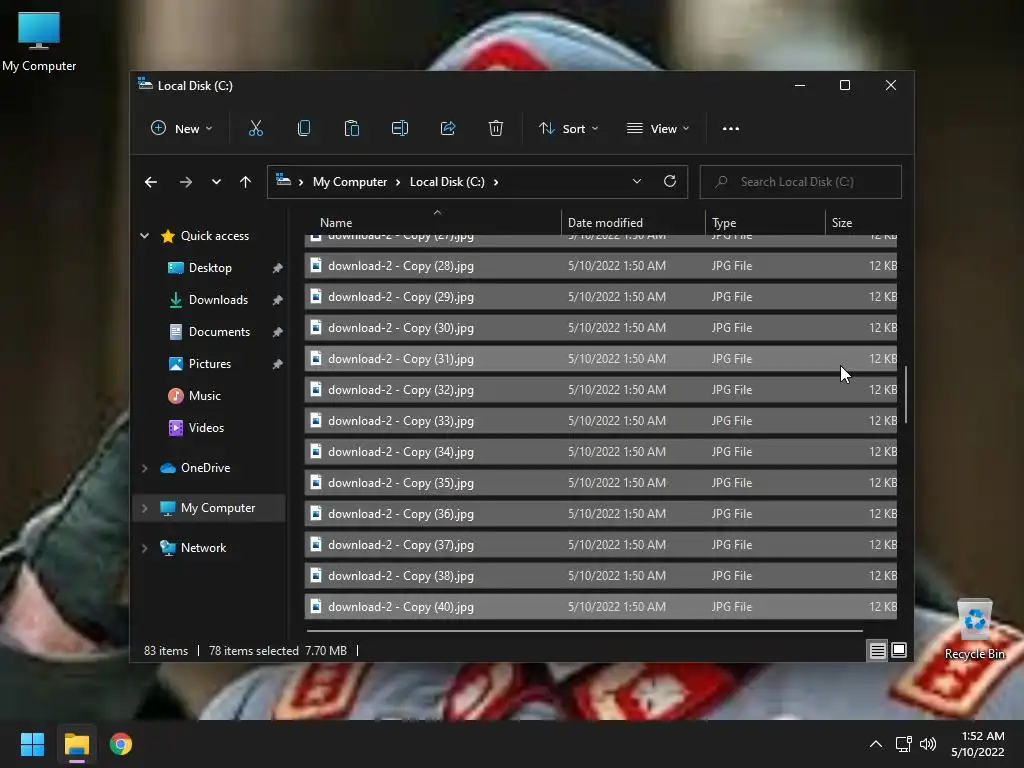Open the network tray icon

[904, 744]
